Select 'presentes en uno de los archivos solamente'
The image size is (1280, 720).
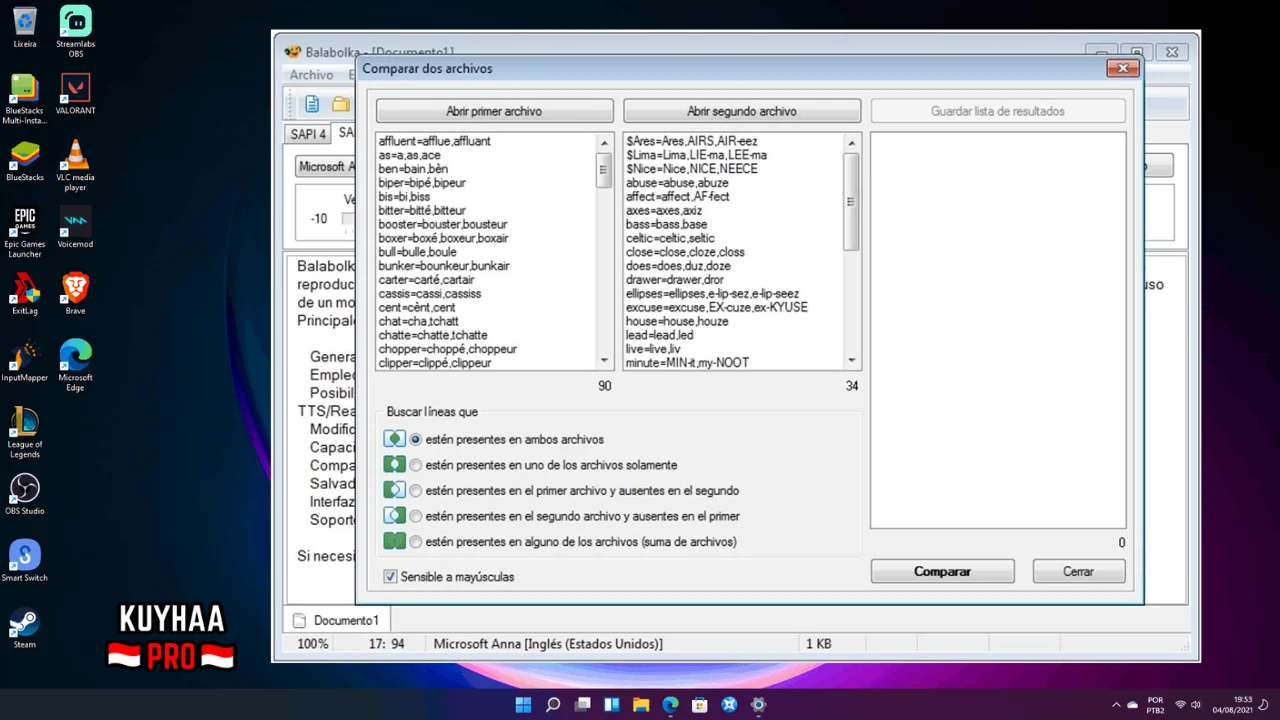[x=416, y=465]
